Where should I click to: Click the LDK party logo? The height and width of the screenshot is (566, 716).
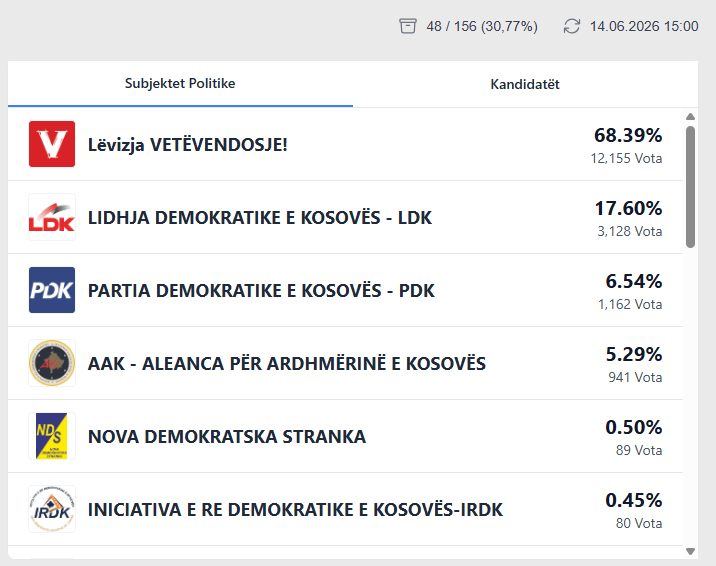coord(52,217)
